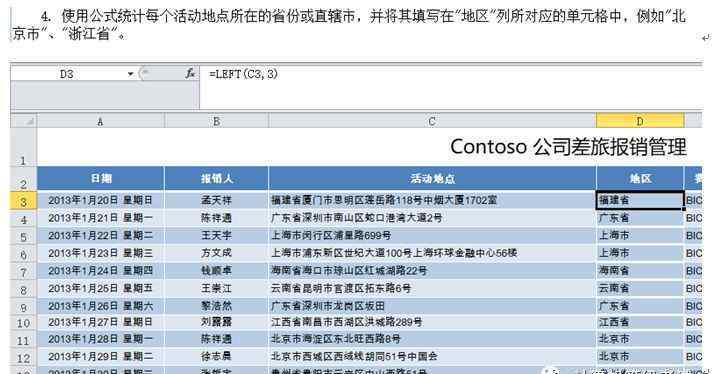Click the active cell D3 showing 福建省

(640, 200)
